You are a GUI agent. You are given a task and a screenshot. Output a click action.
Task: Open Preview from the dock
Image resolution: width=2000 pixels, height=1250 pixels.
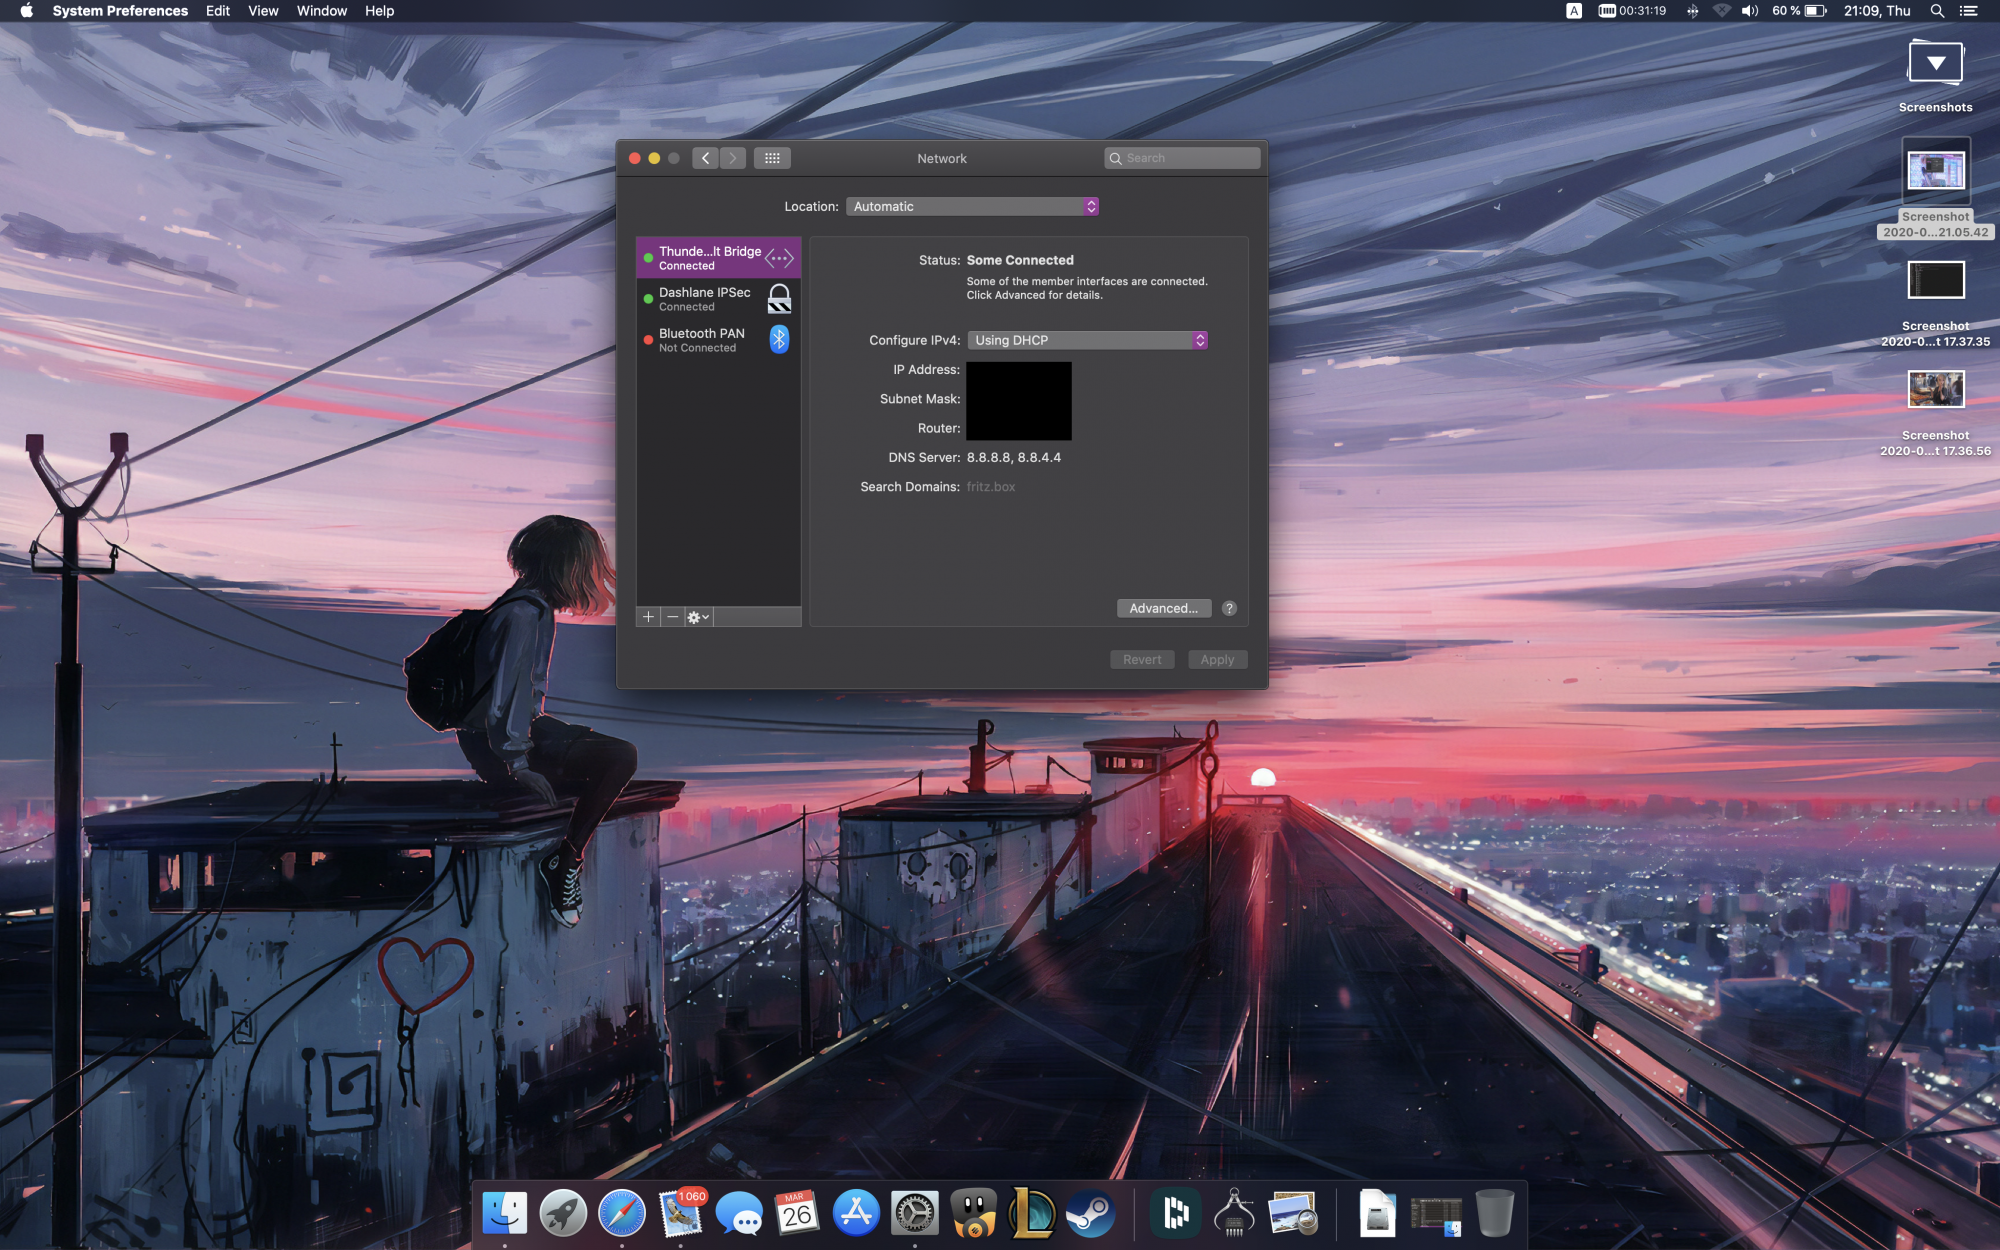[1293, 1213]
